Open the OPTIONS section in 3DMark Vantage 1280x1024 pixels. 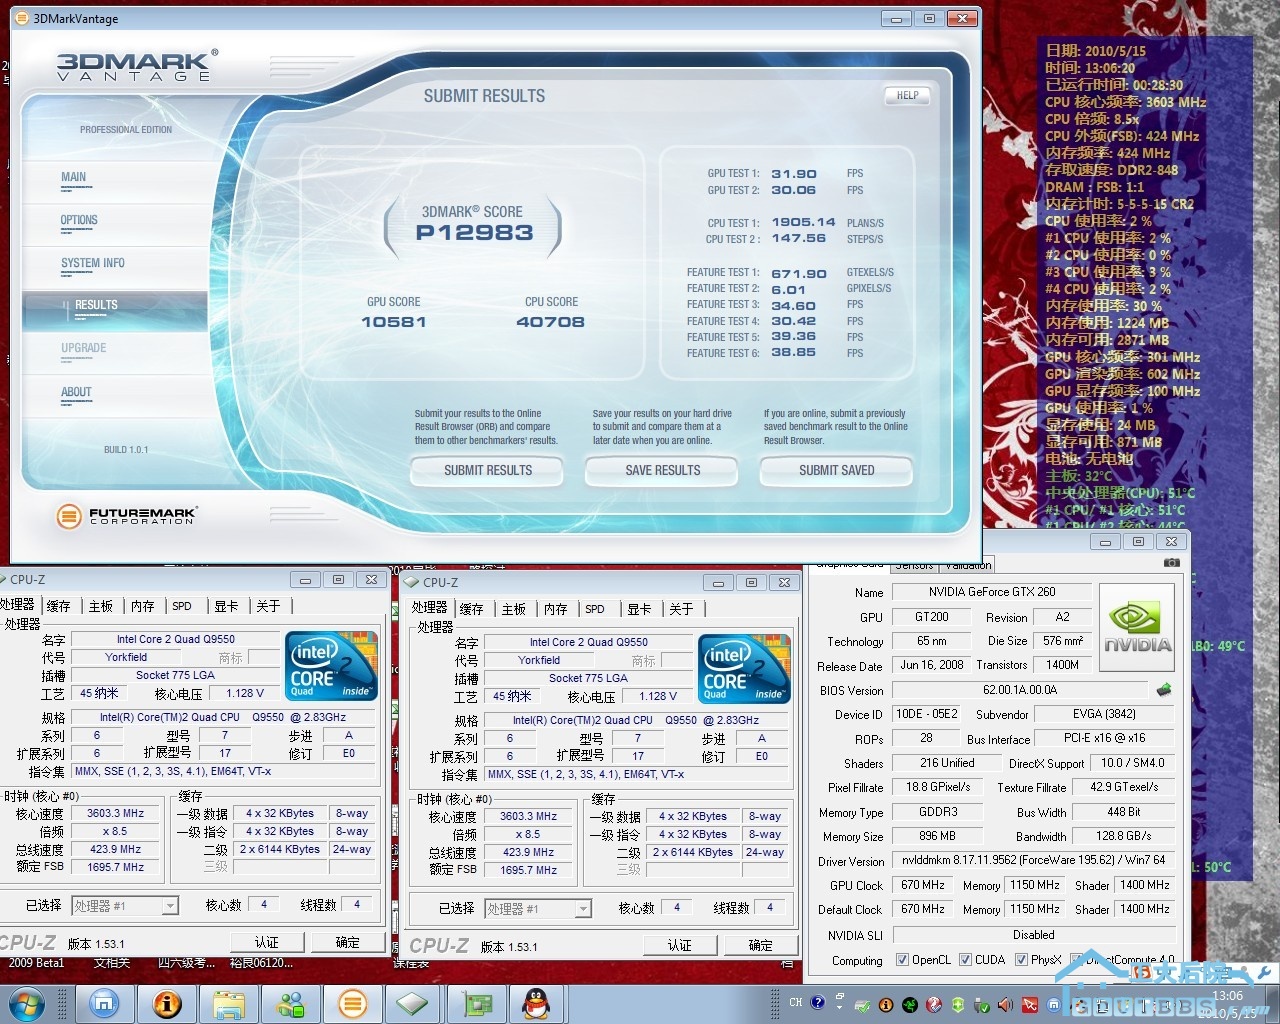[79, 221]
